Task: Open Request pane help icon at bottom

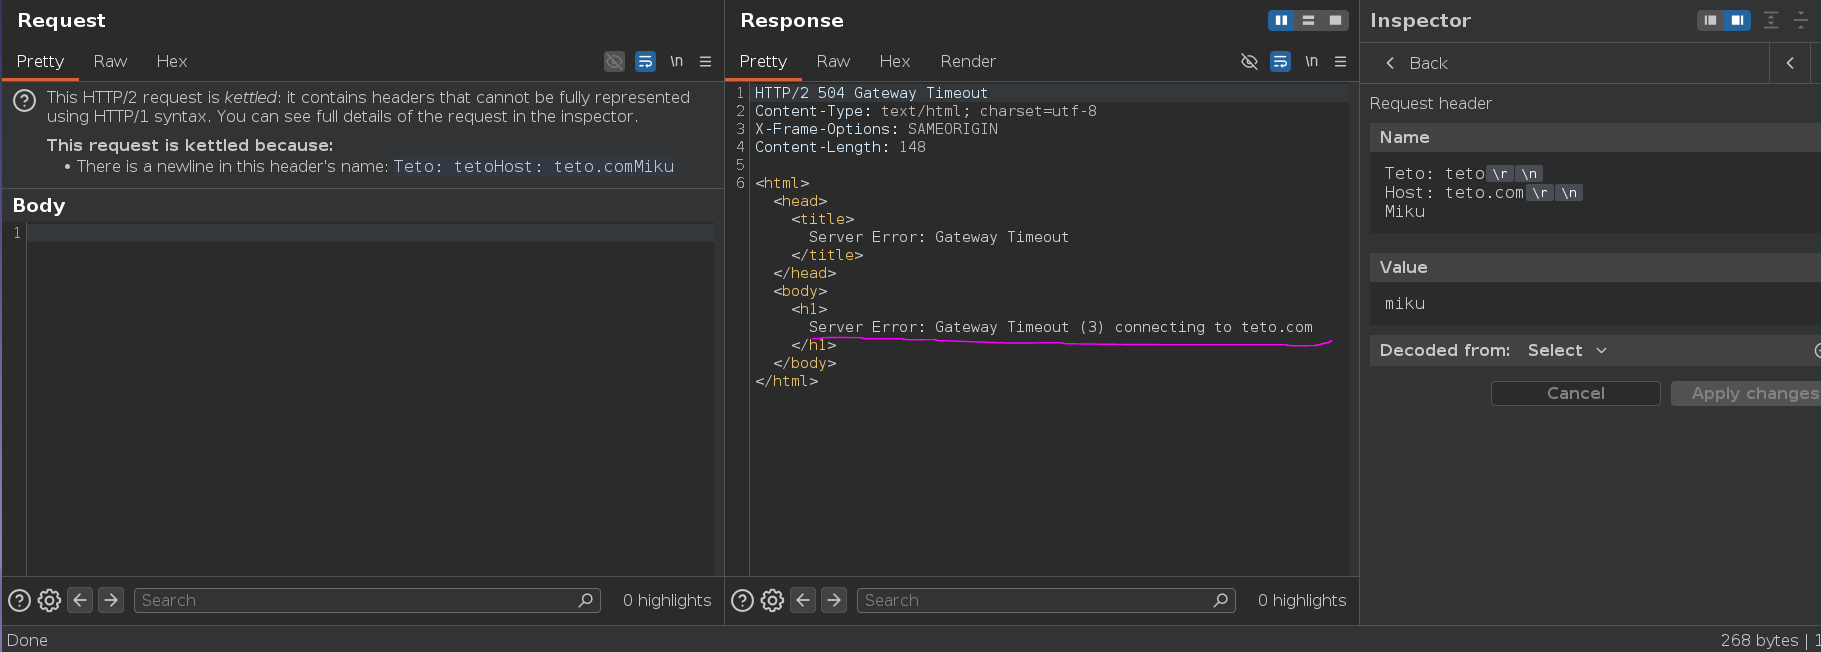Action: pos(19,600)
